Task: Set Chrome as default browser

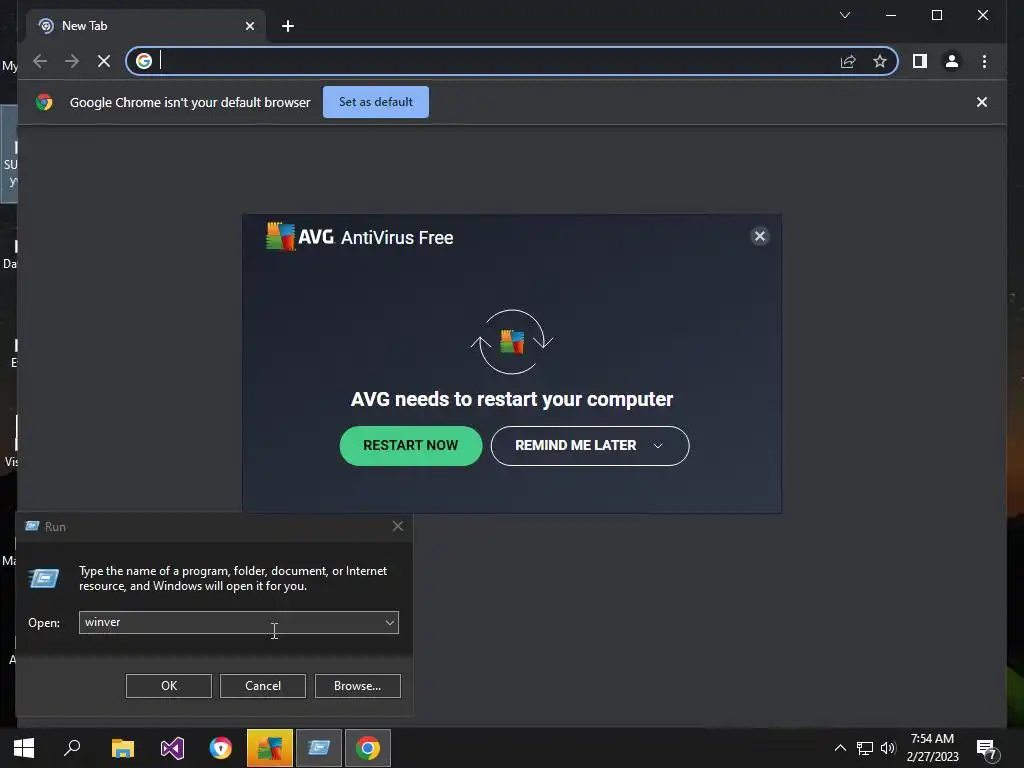Action: 376,102
